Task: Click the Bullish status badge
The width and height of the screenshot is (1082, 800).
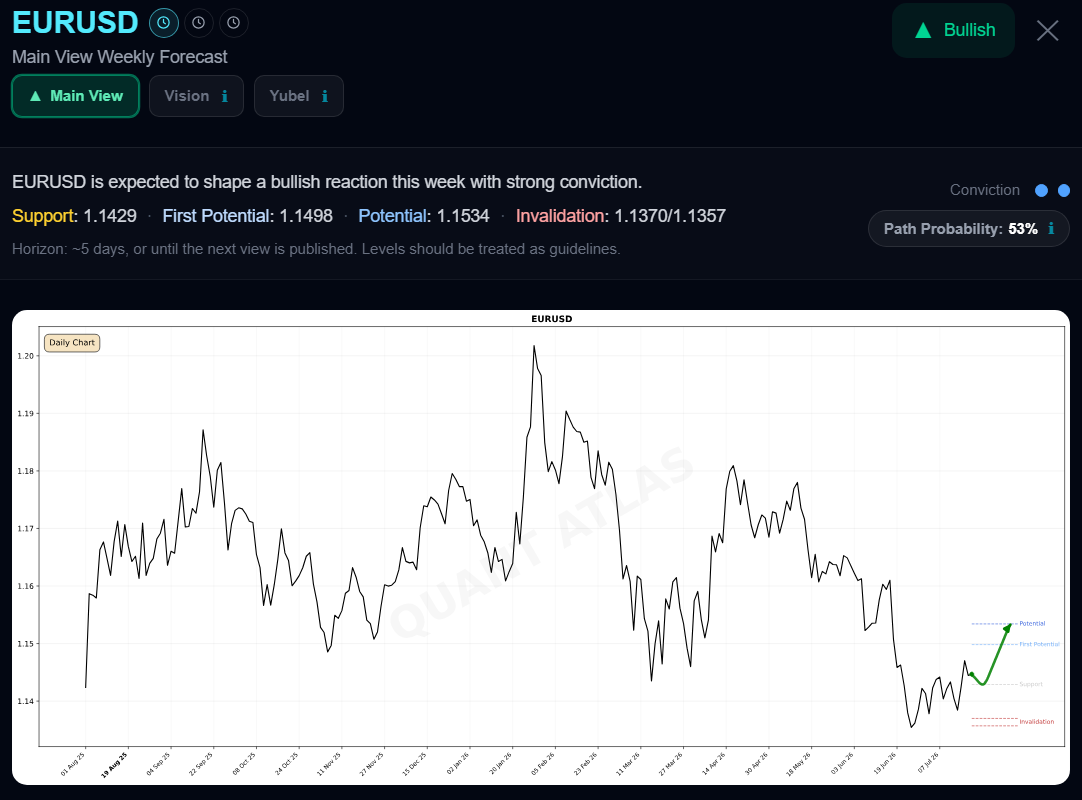Action: (953, 30)
